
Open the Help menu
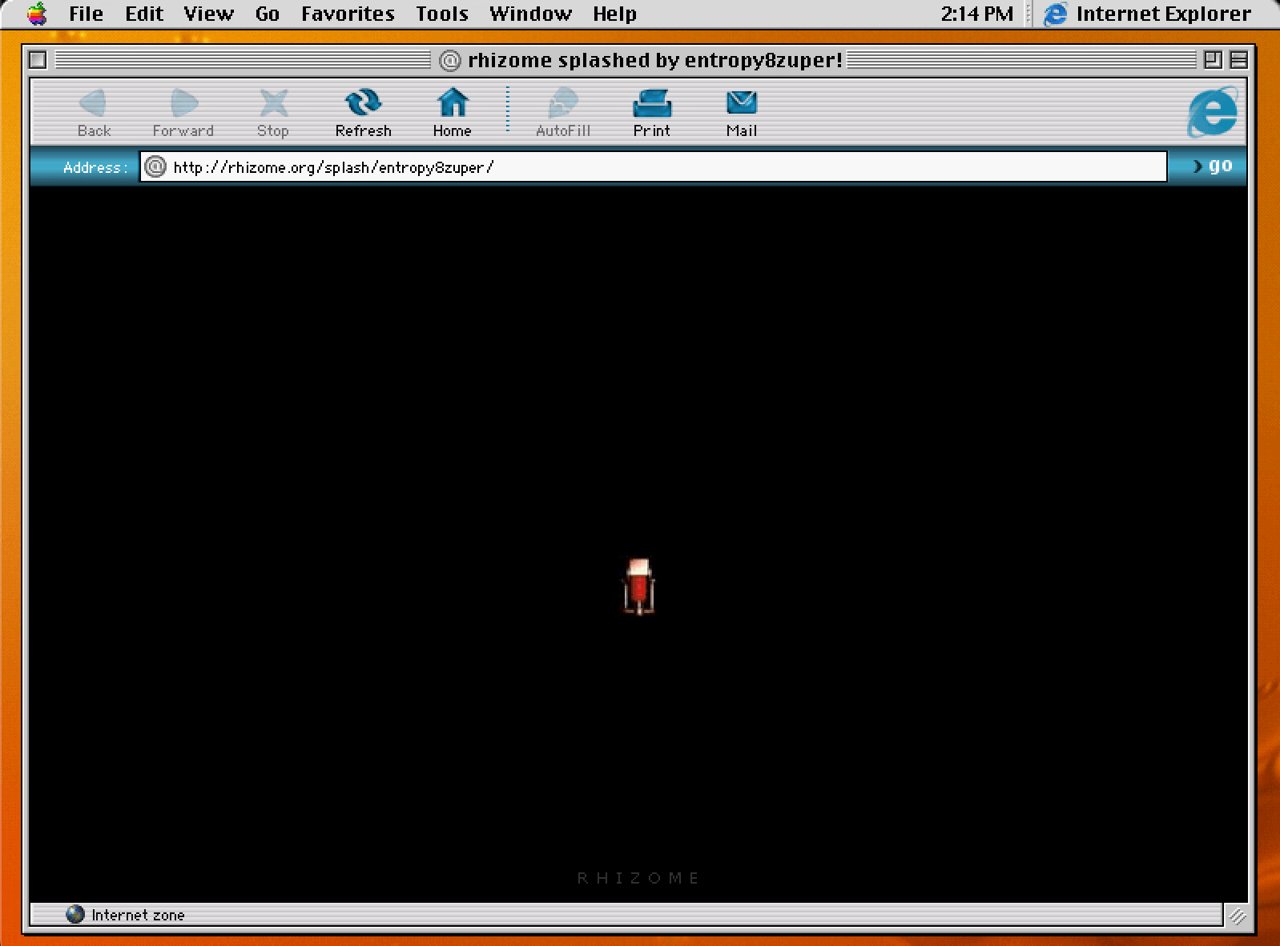(x=614, y=14)
